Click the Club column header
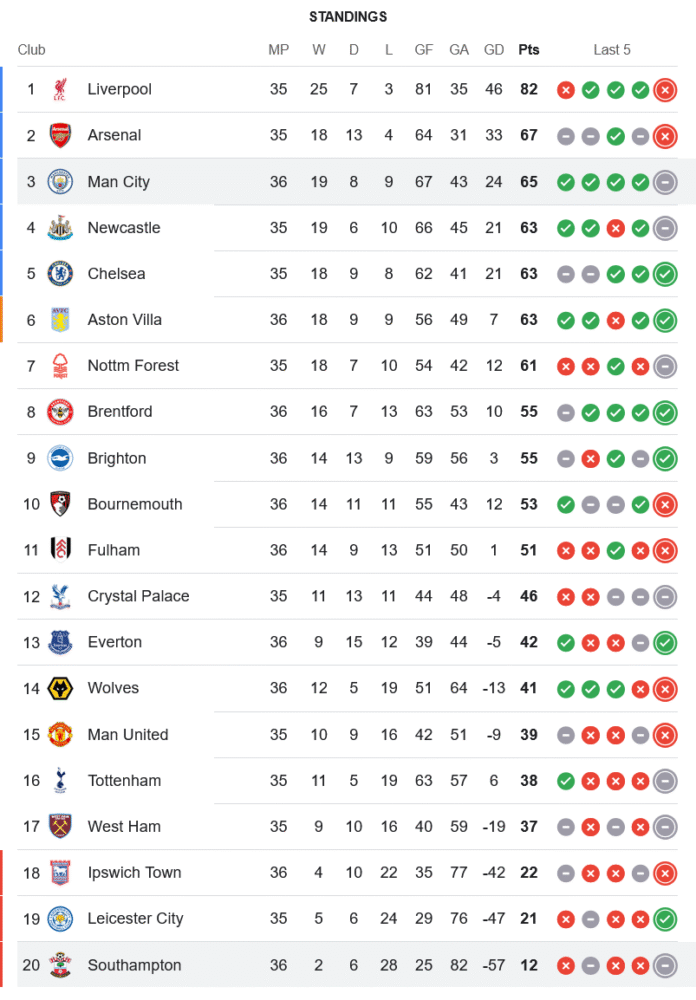Screen dimensions: 696x1000 pos(31,50)
